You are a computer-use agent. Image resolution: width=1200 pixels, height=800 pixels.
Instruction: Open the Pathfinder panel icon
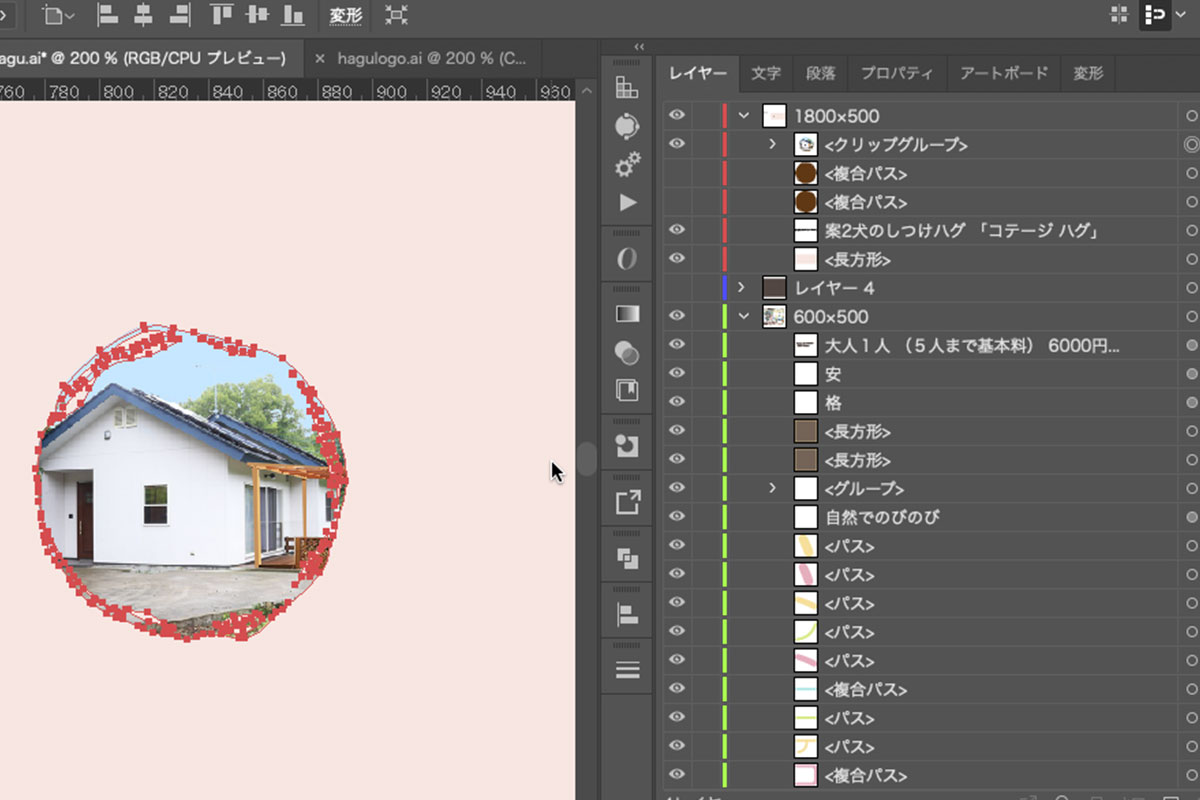[x=627, y=558]
